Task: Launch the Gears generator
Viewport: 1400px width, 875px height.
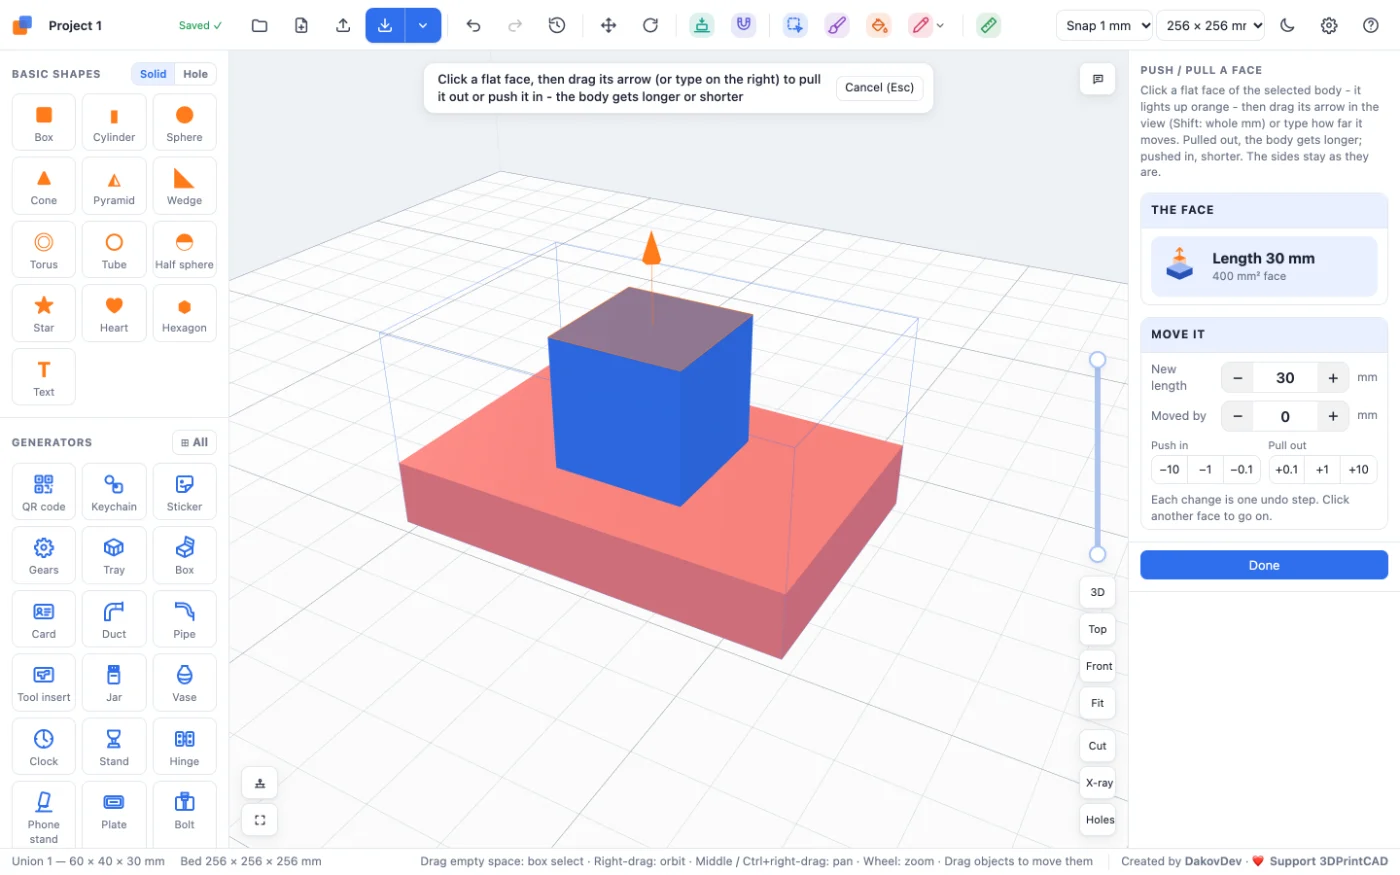Action: [x=44, y=555]
